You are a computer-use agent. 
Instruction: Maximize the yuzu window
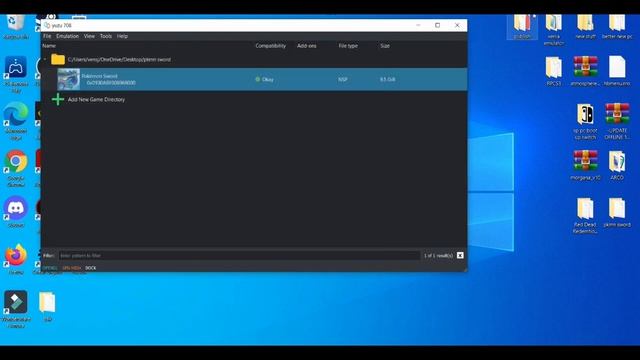438,25
